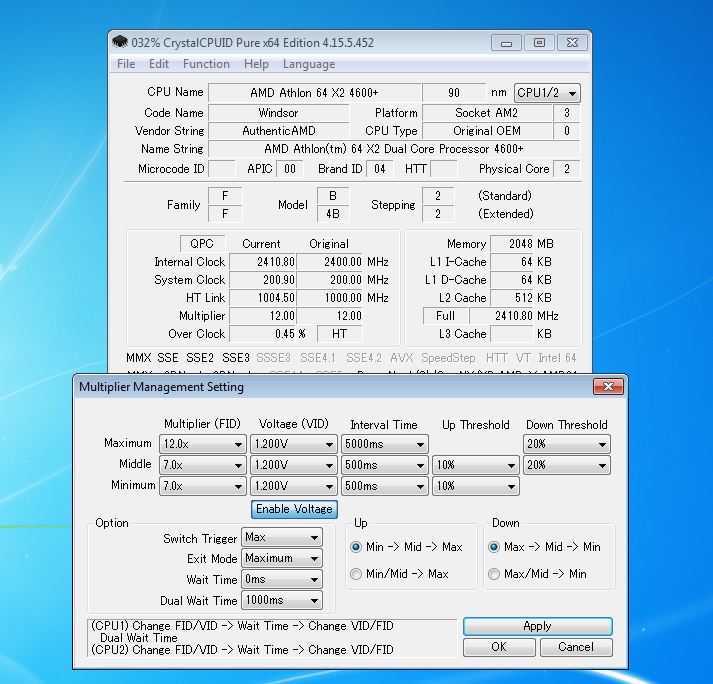Click the Platform value Socket AM2
The image size is (713, 684).
tap(487, 113)
